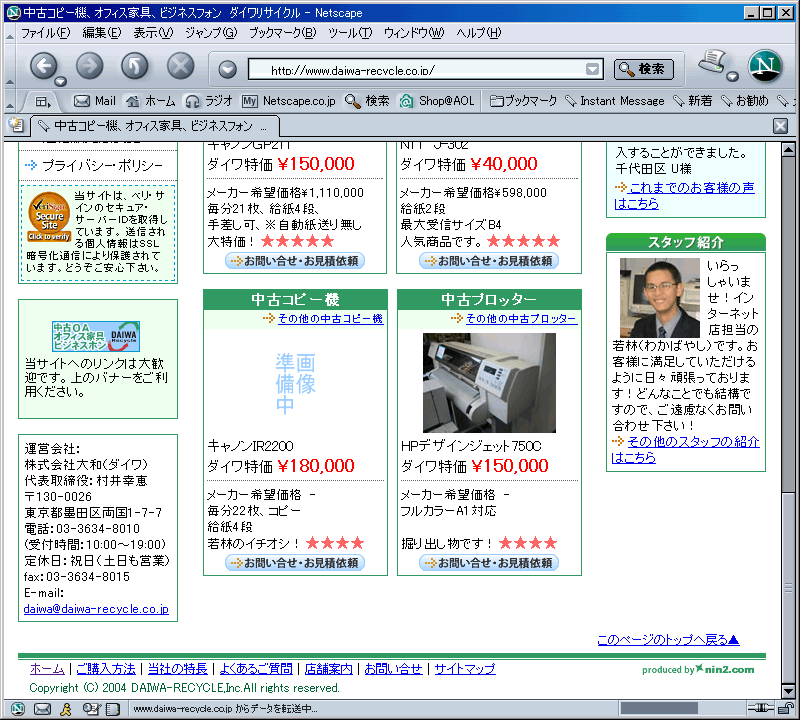The image size is (800, 720).
Task: Click the VeriSign Secure Site seal
Action: pos(49,217)
